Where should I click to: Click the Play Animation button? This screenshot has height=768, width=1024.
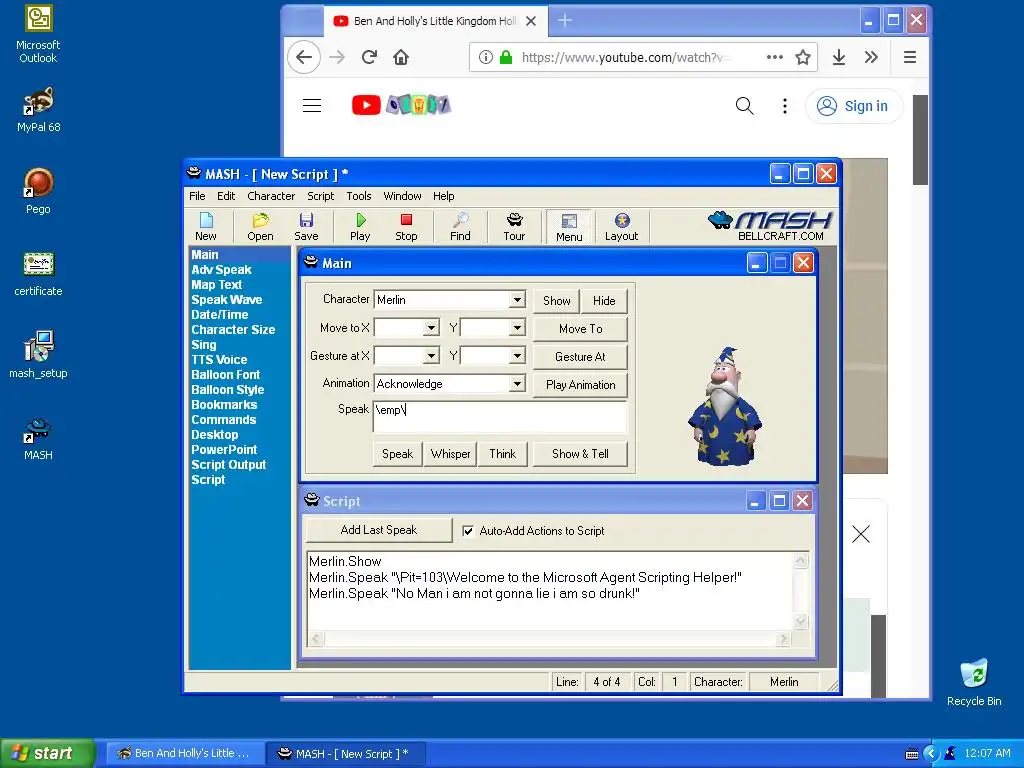[581, 385]
